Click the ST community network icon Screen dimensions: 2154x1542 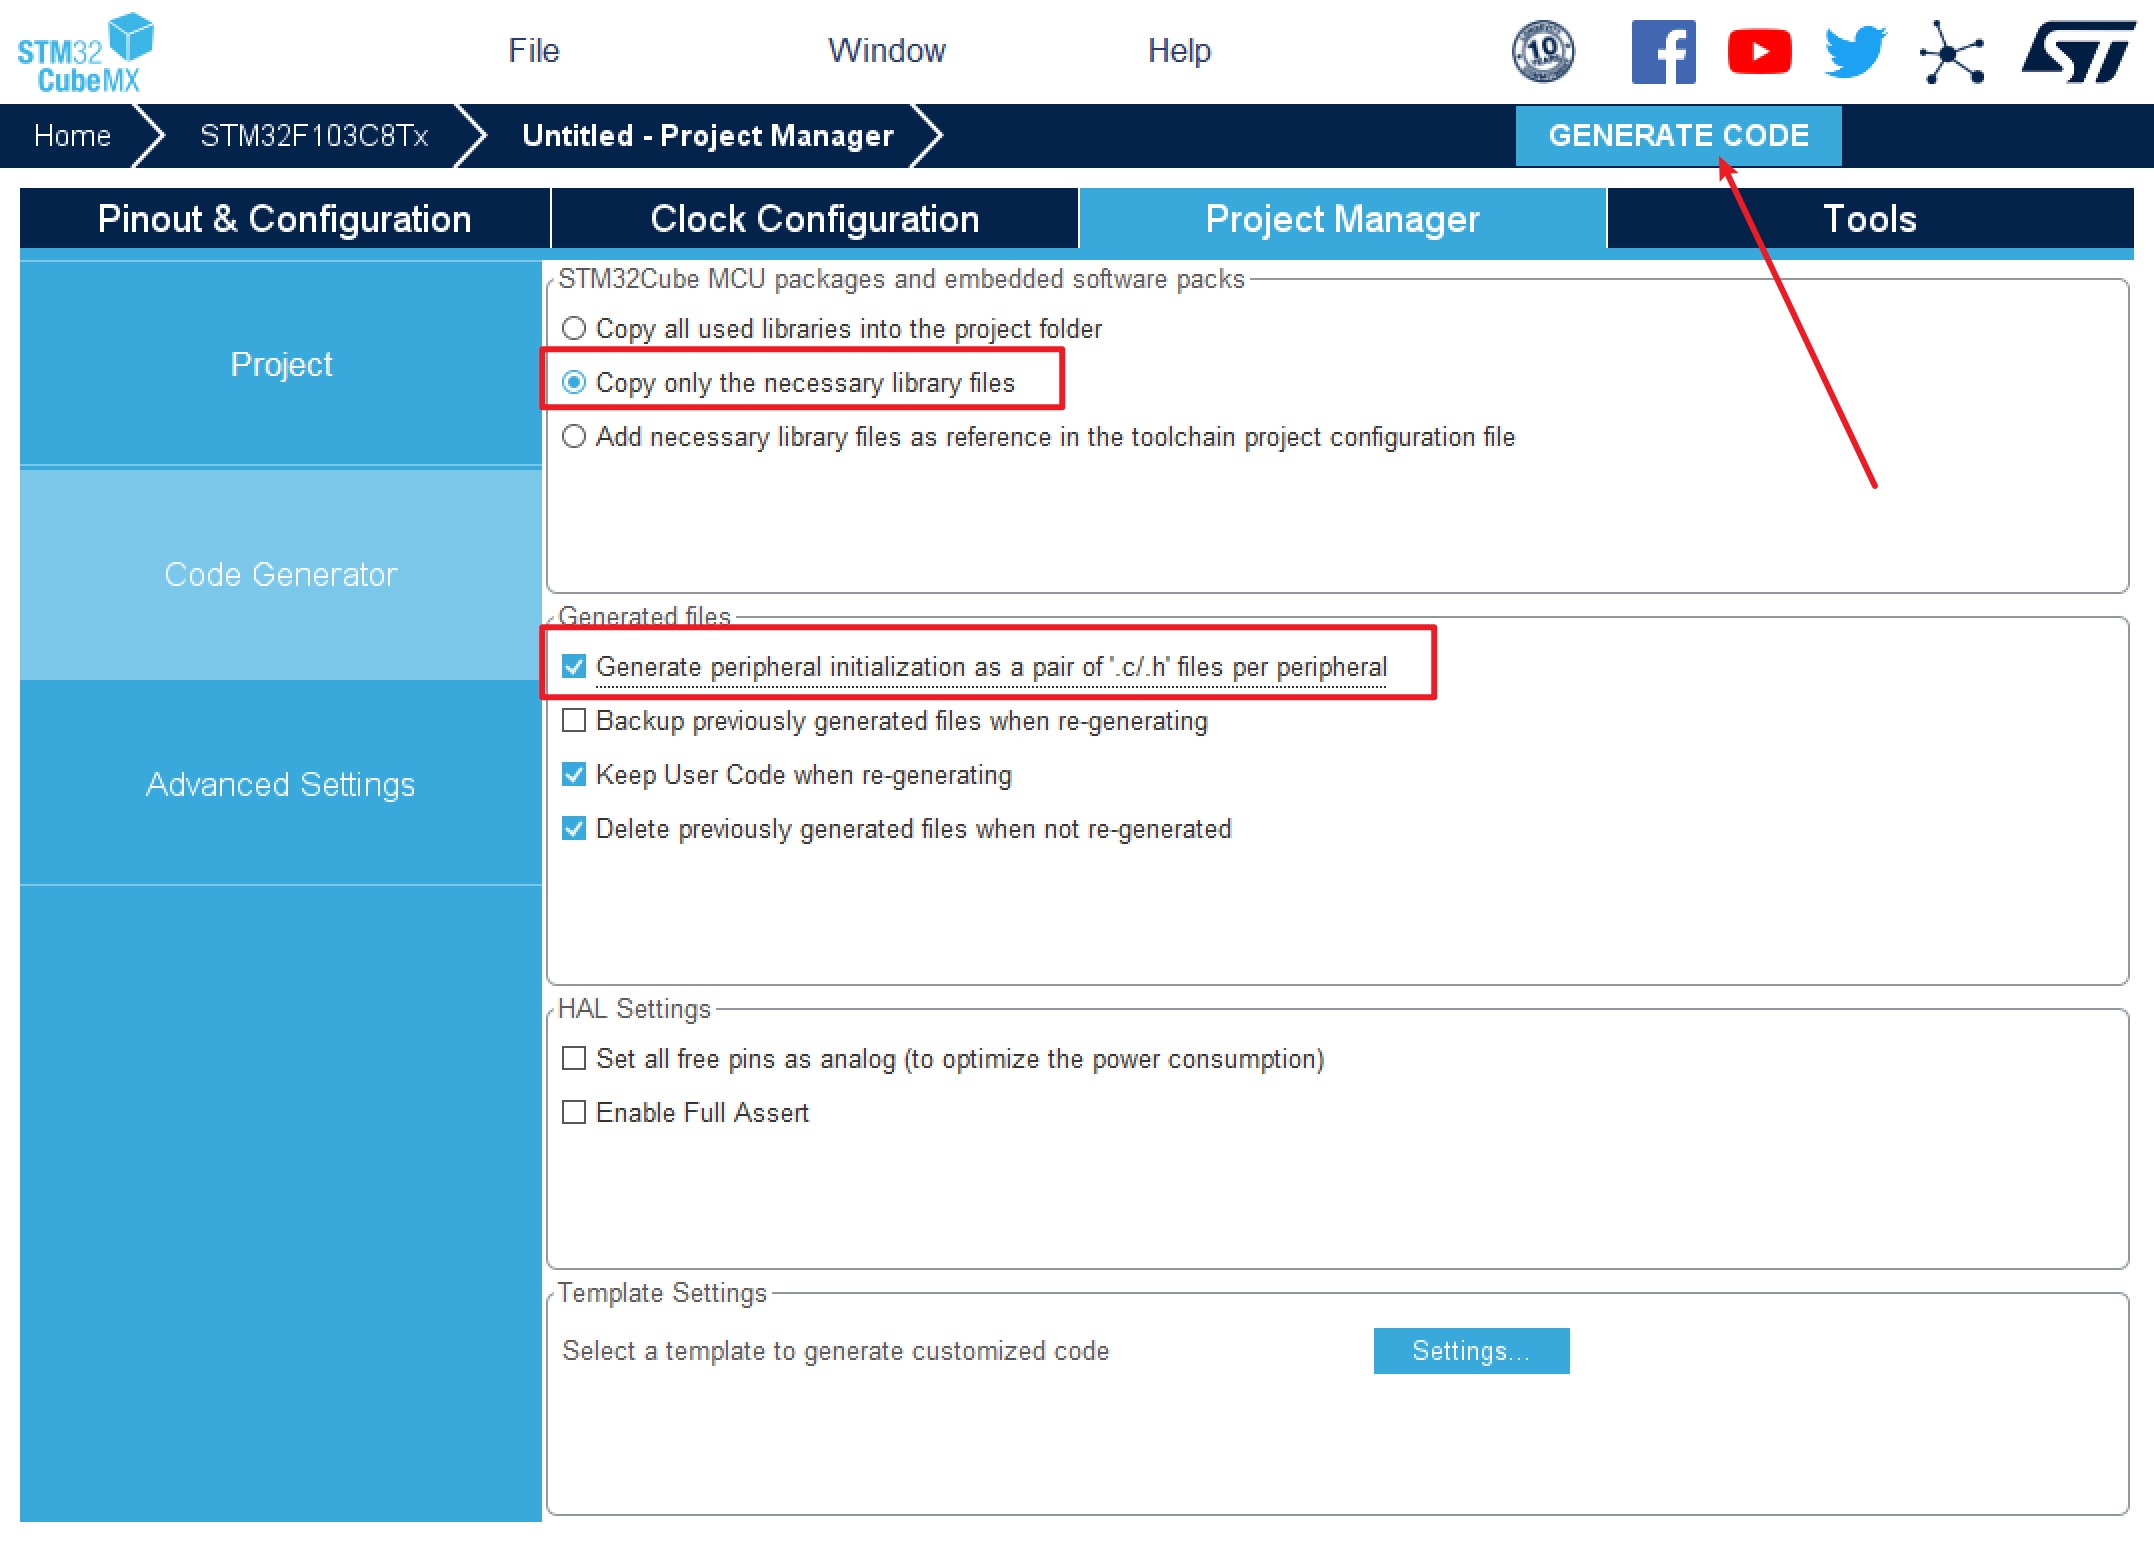[1951, 52]
